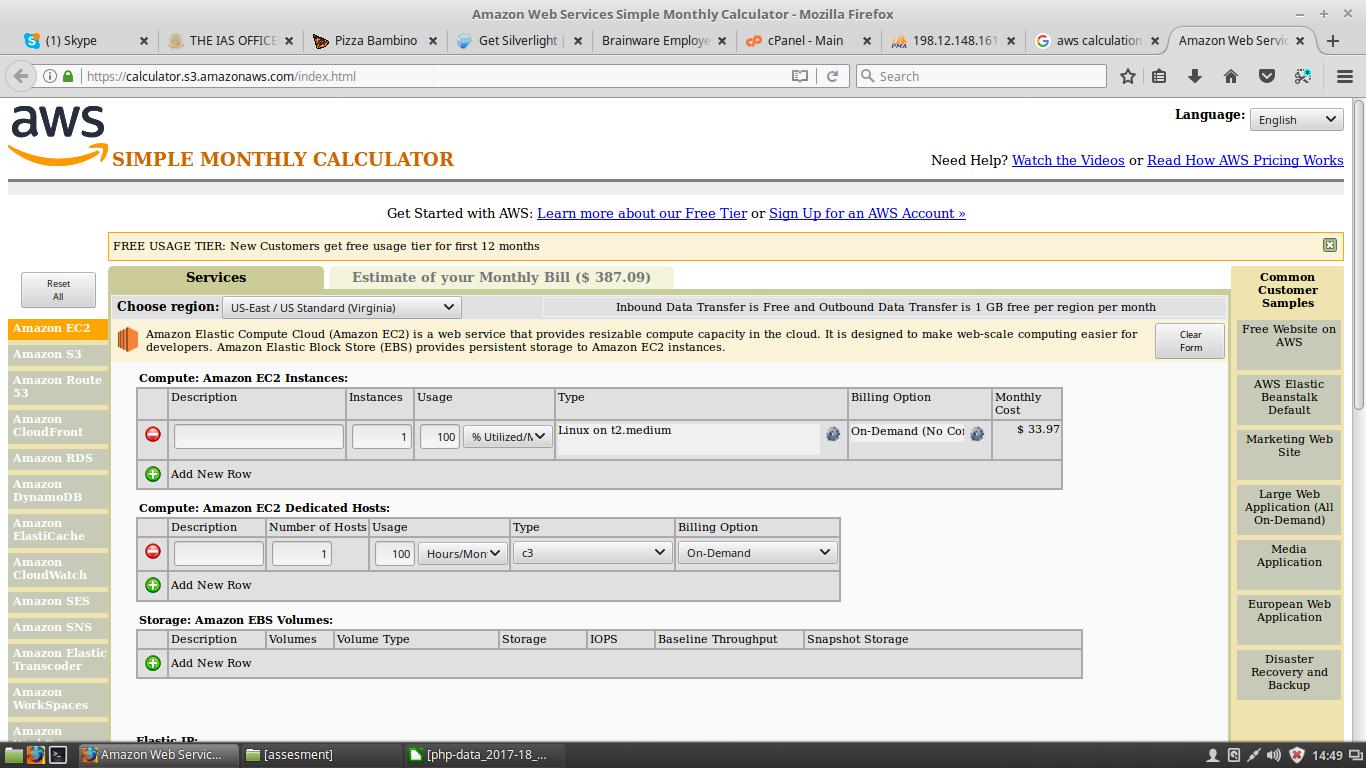
Task: Open Firefox downloads arrow
Action: click(1195, 76)
